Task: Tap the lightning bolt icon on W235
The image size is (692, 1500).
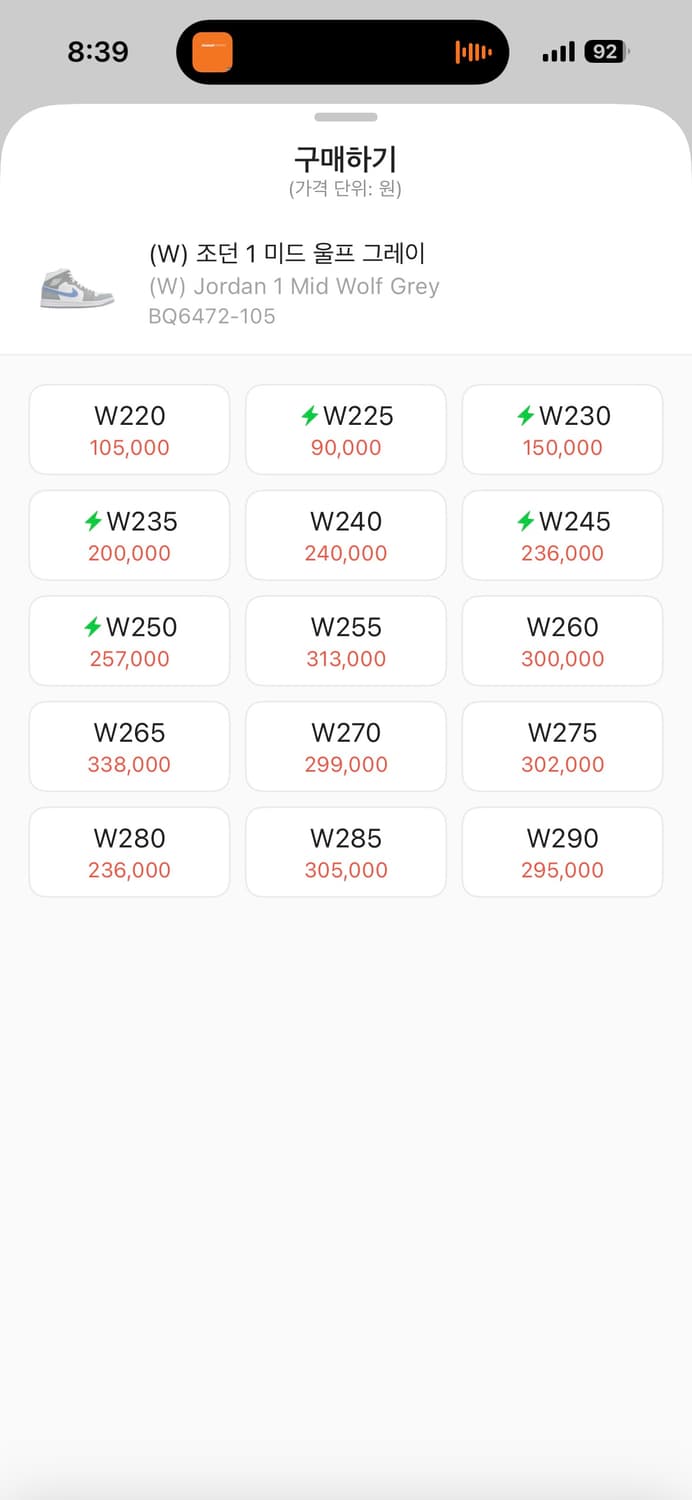Action: pyautogui.click(x=94, y=521)
